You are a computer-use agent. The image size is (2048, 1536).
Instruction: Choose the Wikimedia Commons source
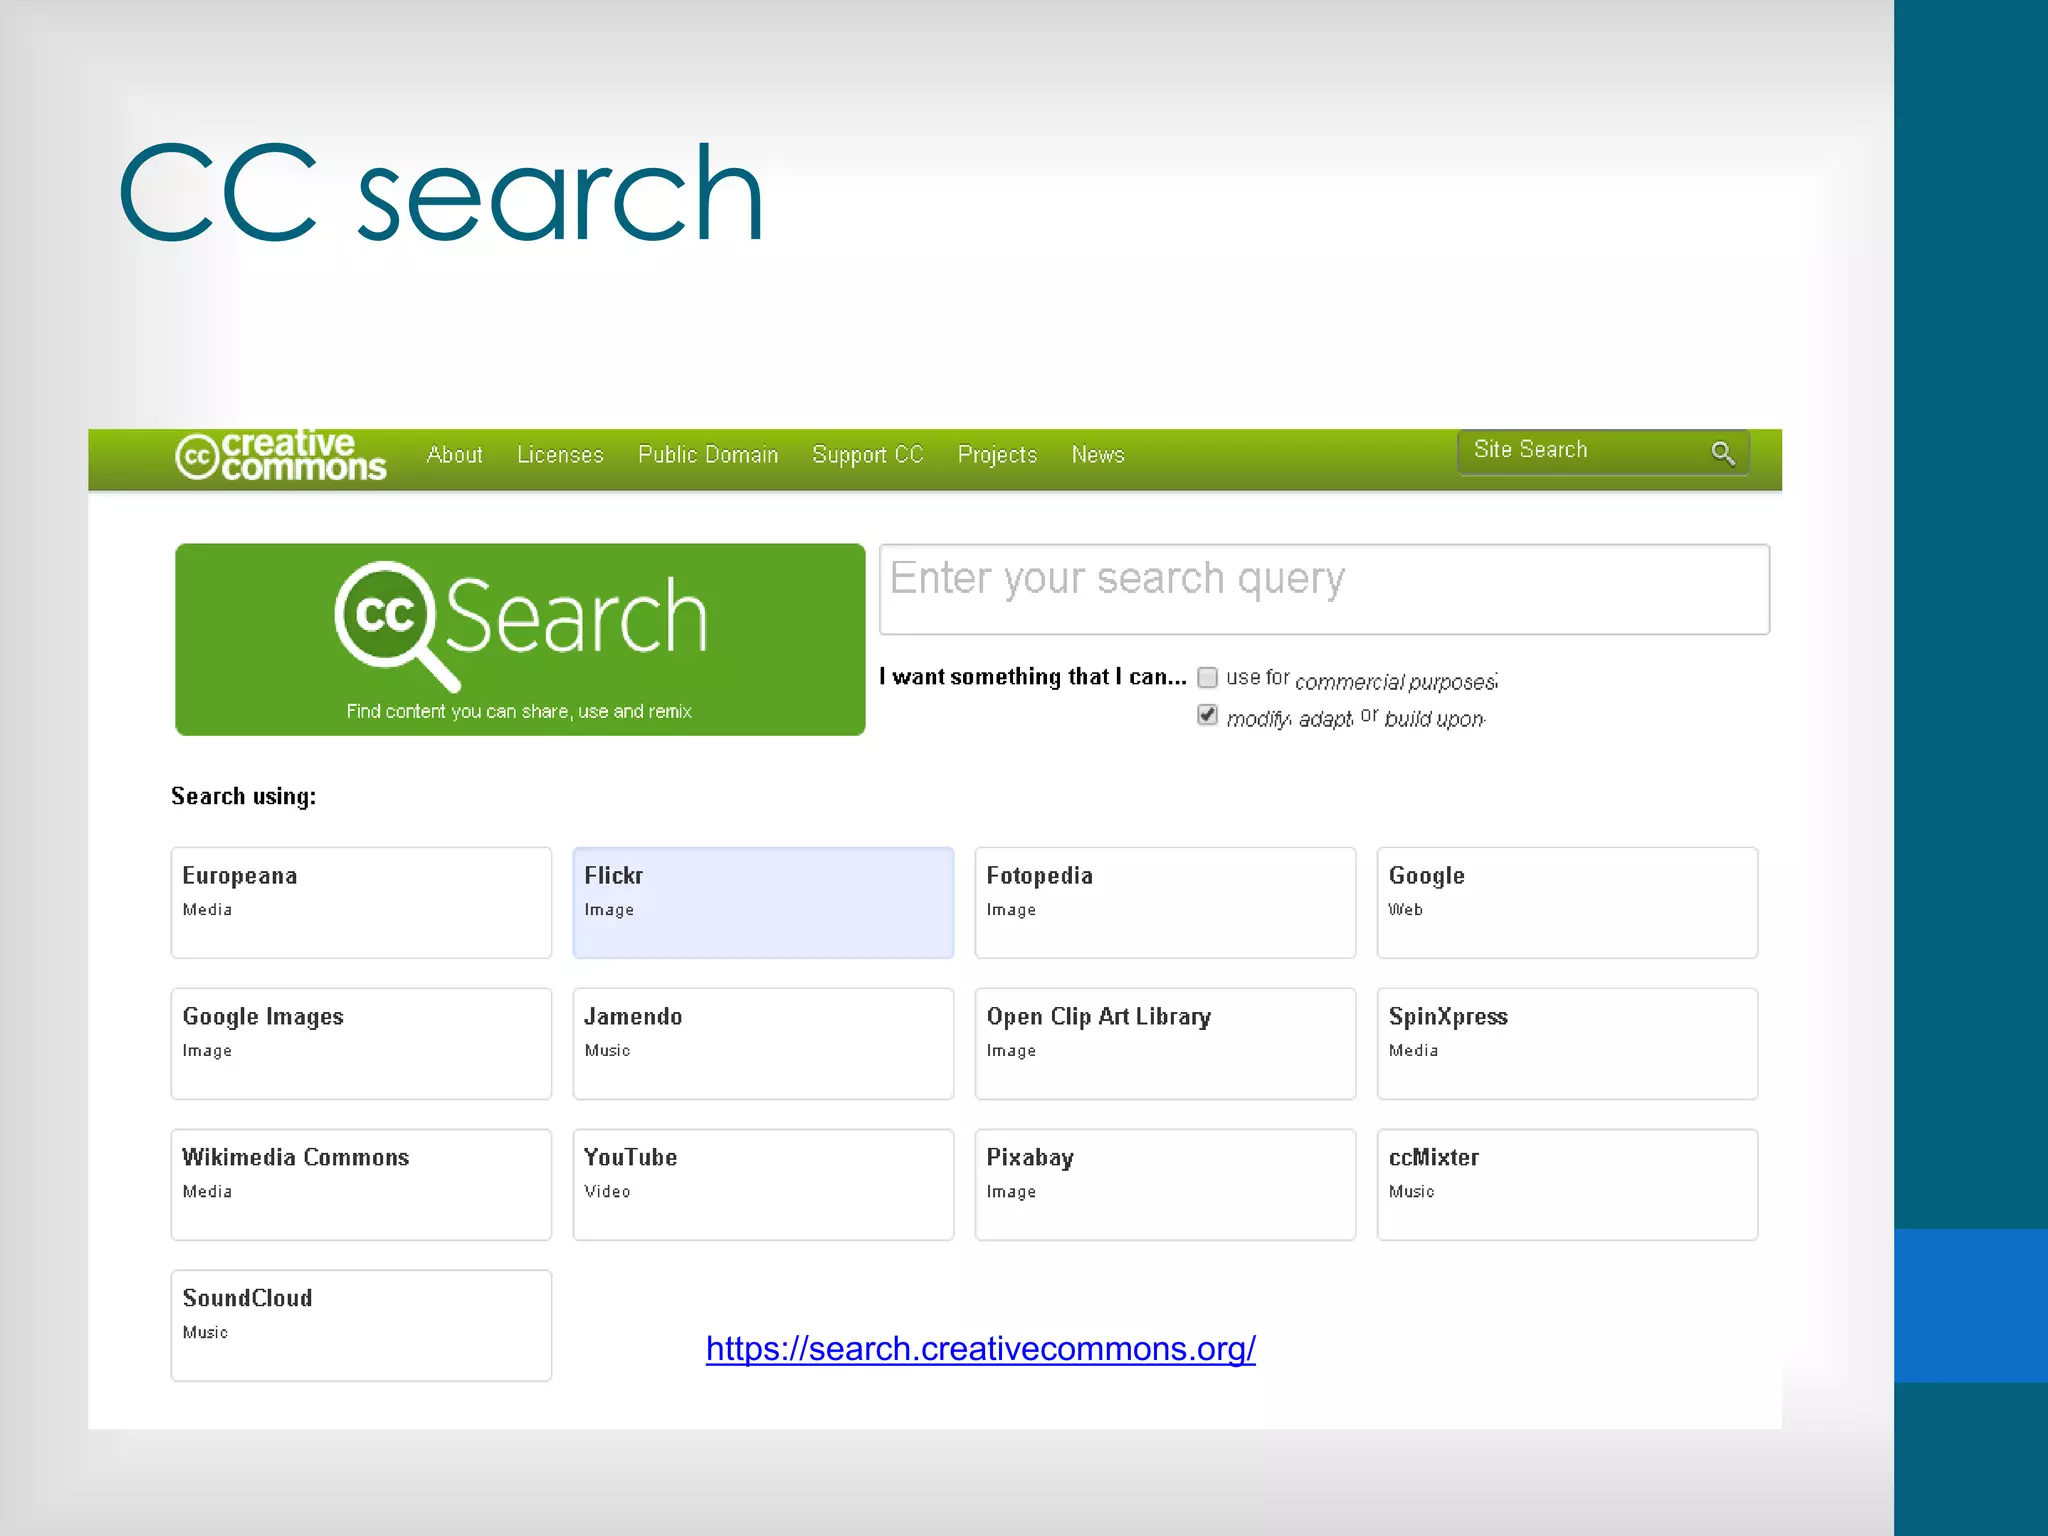click(361, 1185)
